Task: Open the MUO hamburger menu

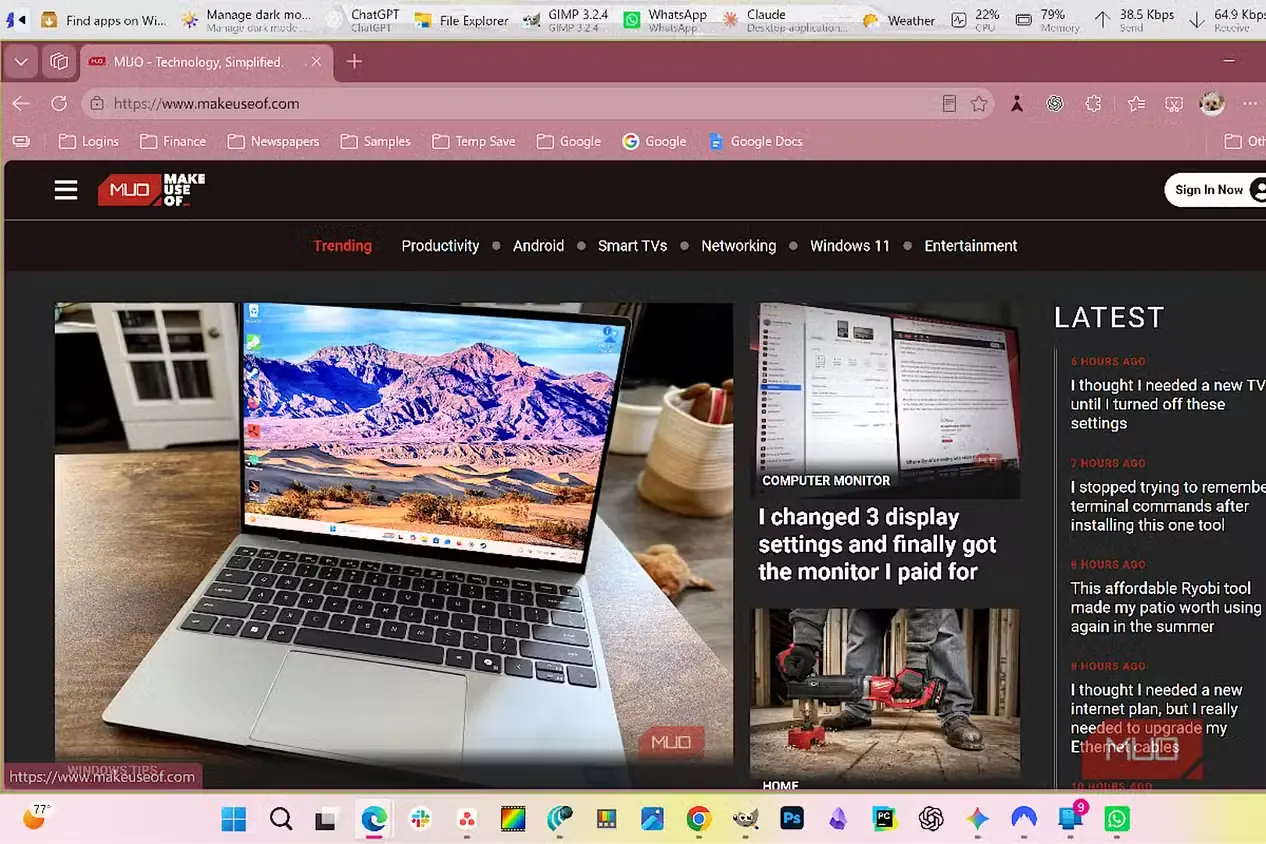Action: click(x=66, y=190)
